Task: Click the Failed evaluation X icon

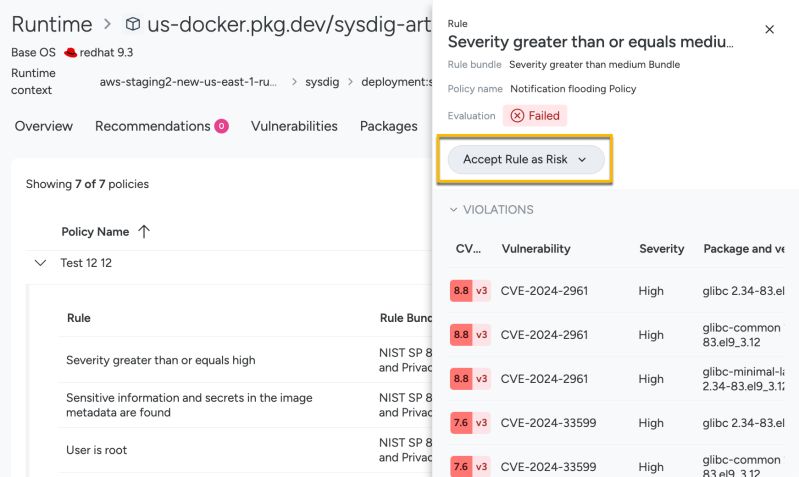Action: pyautogui.click(x=517, y=116)
